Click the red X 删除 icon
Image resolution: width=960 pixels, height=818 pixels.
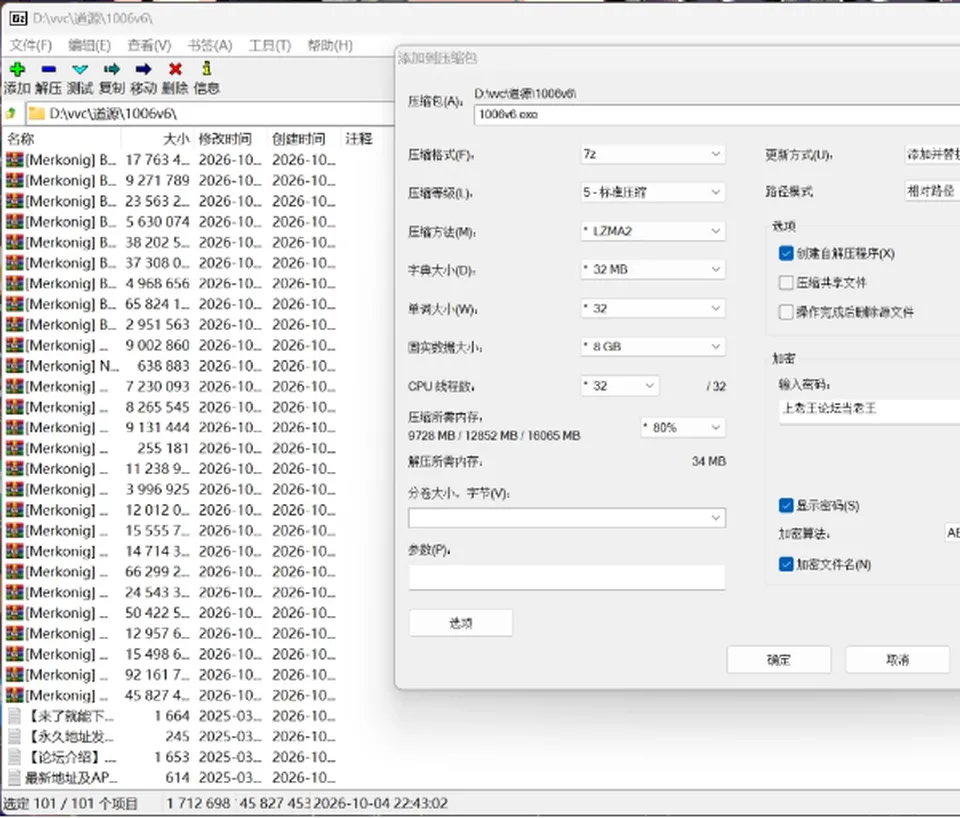(176, 69)
